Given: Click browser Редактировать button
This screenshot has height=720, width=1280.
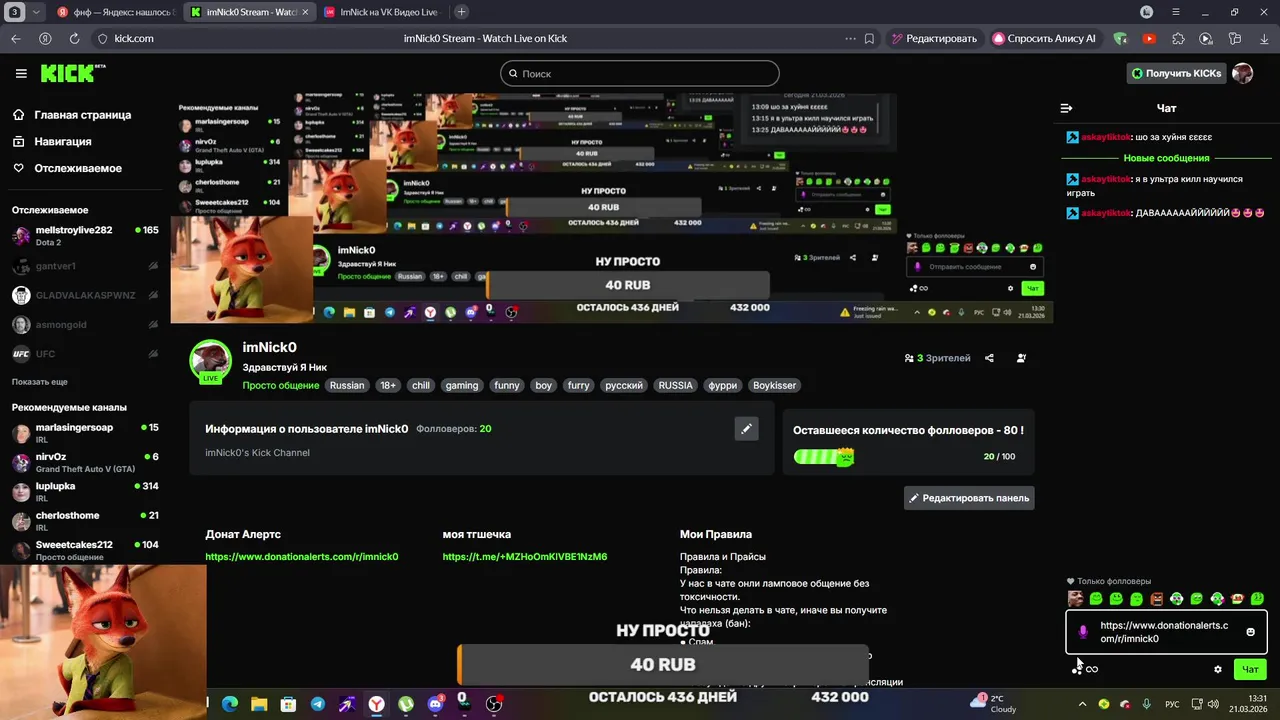Looking at the screenshot, I should (x=933, y=38).
